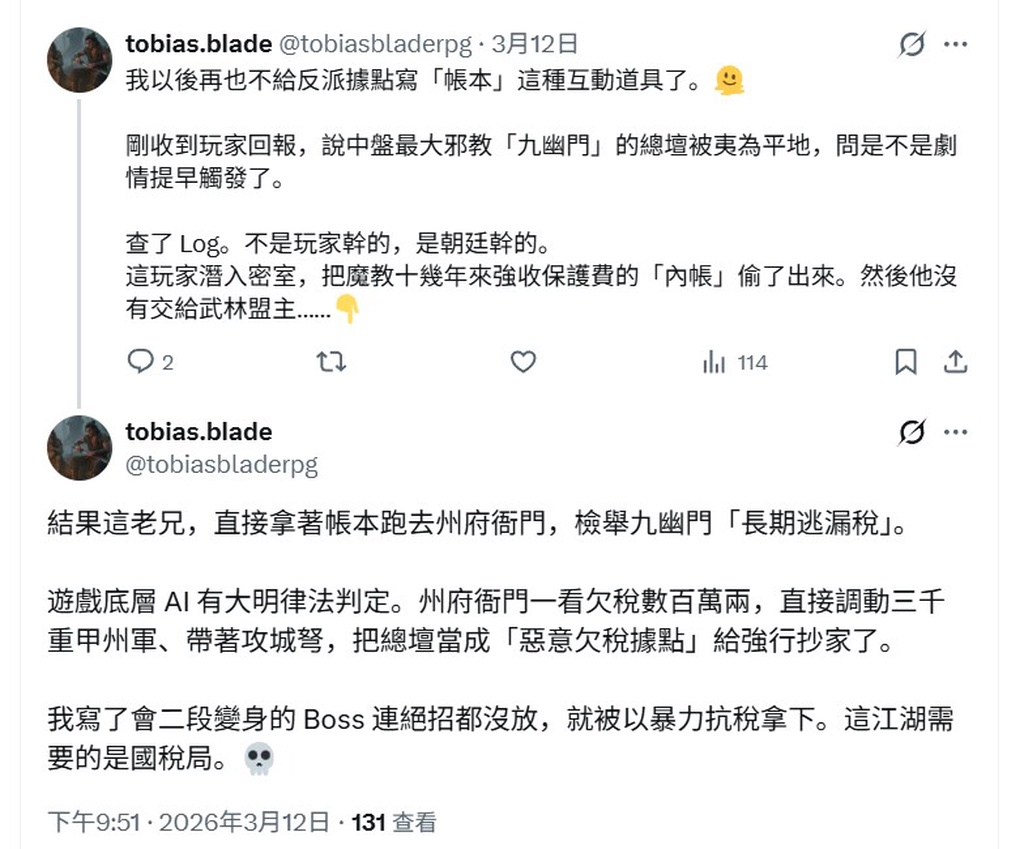
Task: Like the first post with heart icon
Action: [x=523, y=362]
